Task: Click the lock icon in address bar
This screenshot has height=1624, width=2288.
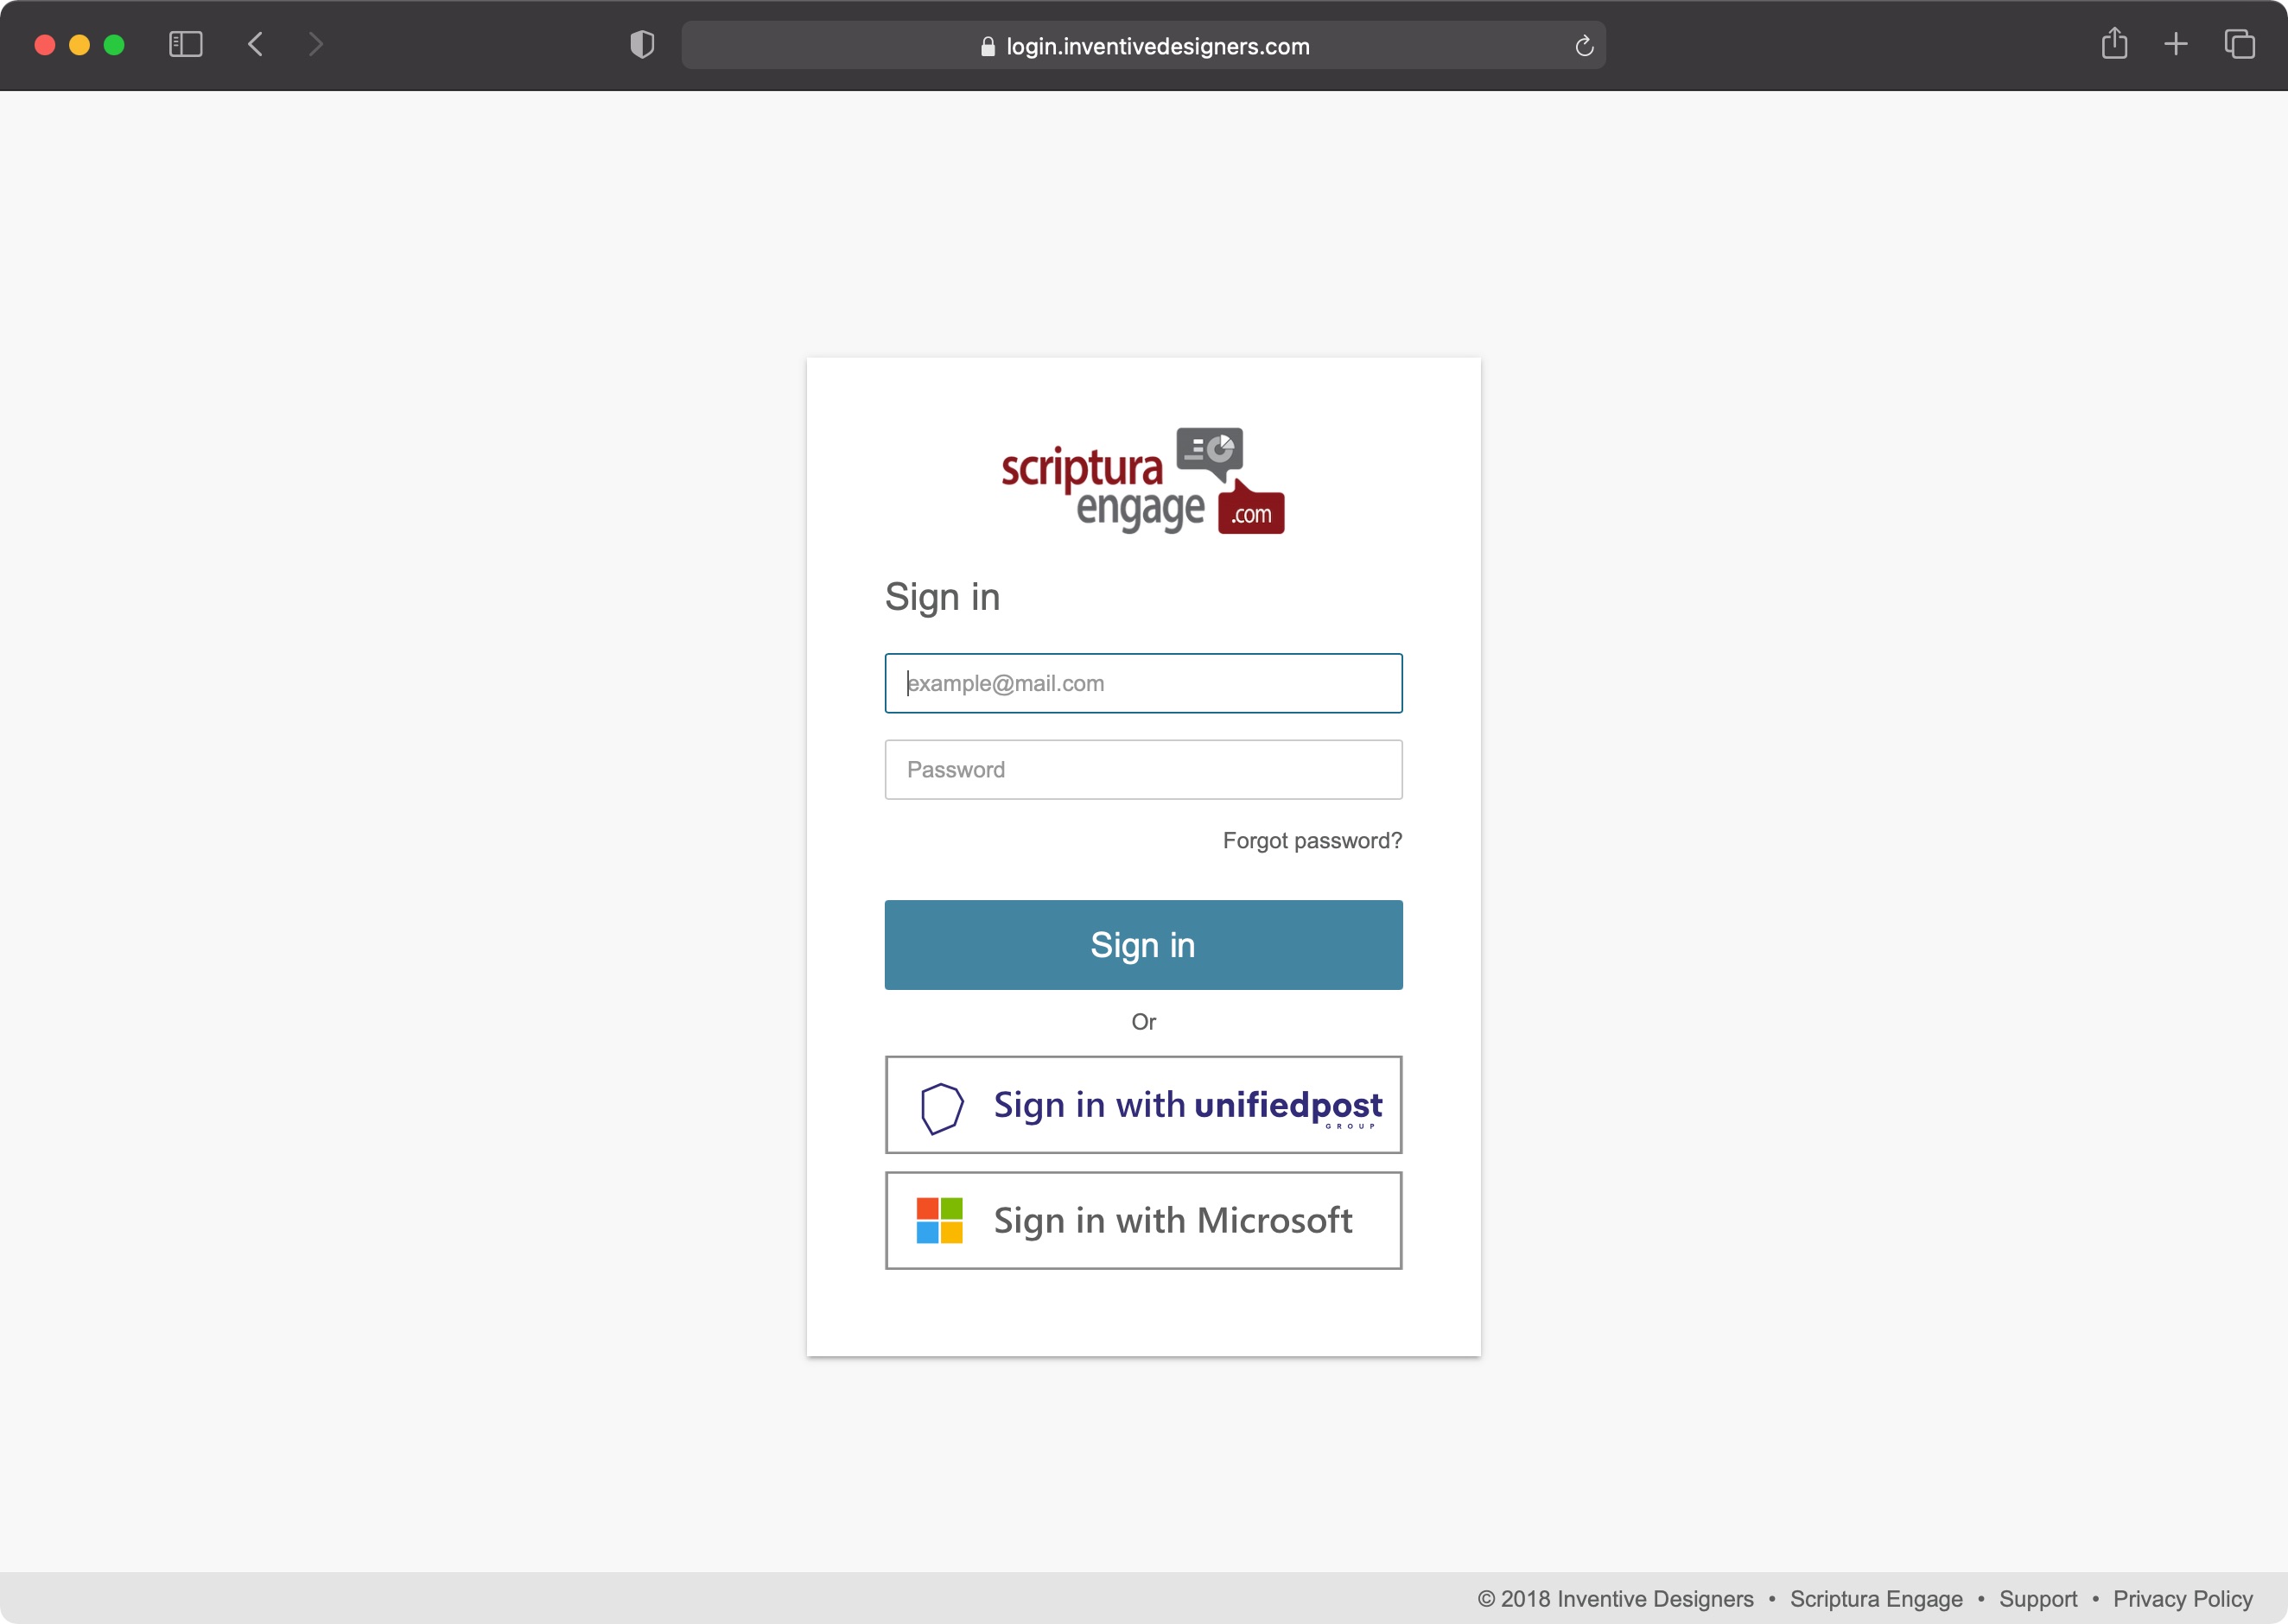Action: (988, 47)
